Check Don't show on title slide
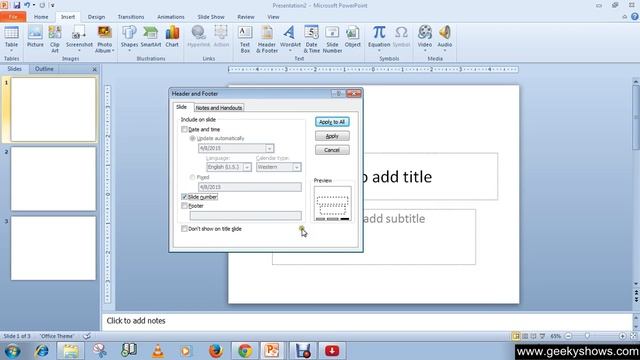 (x=184, y=229)
